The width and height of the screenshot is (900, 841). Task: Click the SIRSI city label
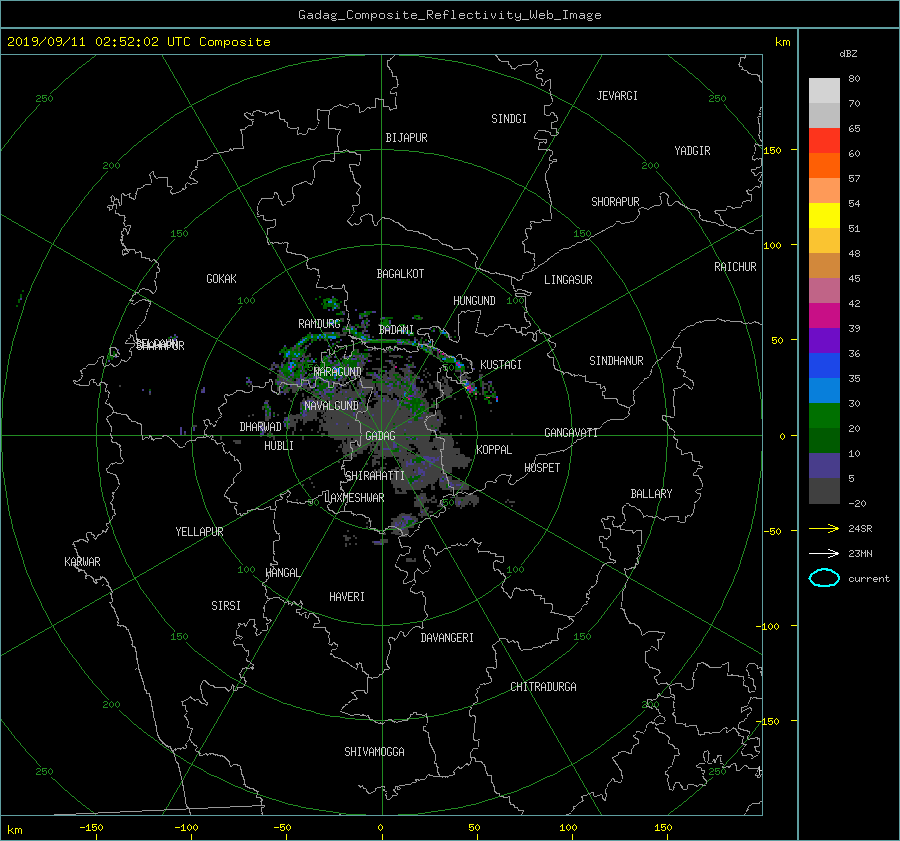[226, 606]
